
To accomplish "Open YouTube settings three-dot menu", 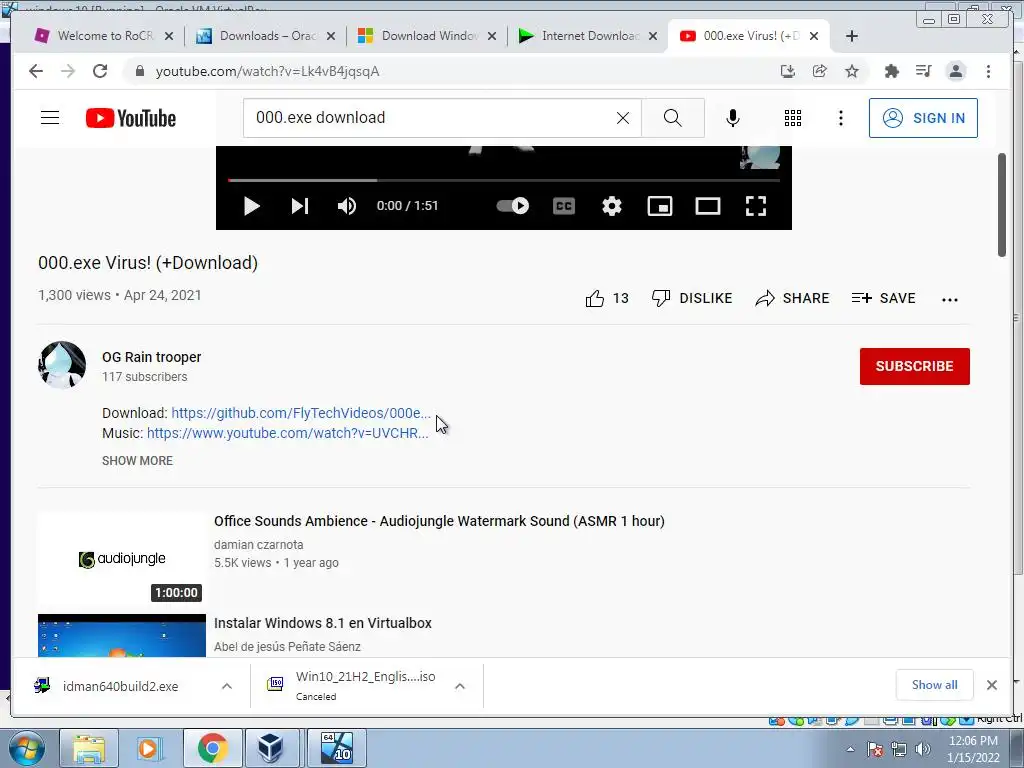I will point(840,118).
